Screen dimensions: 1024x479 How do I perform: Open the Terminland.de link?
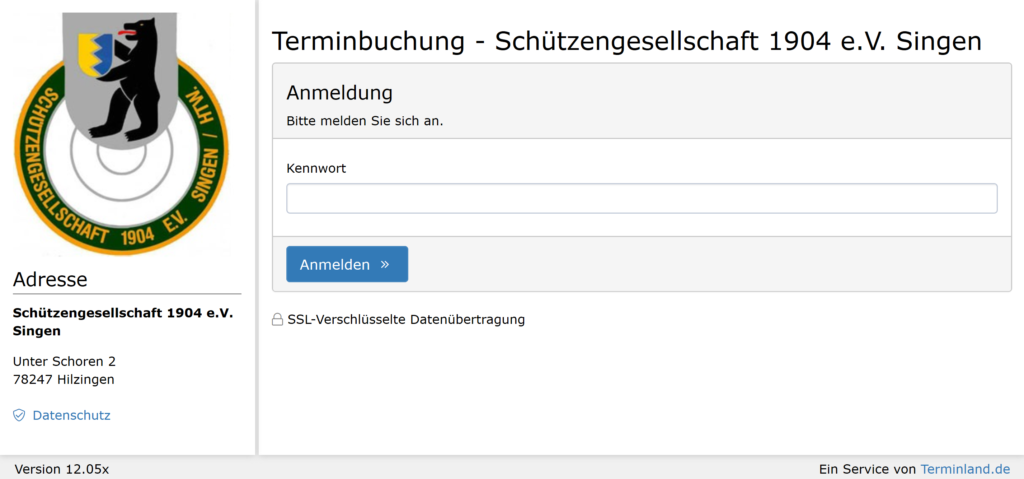965,469
